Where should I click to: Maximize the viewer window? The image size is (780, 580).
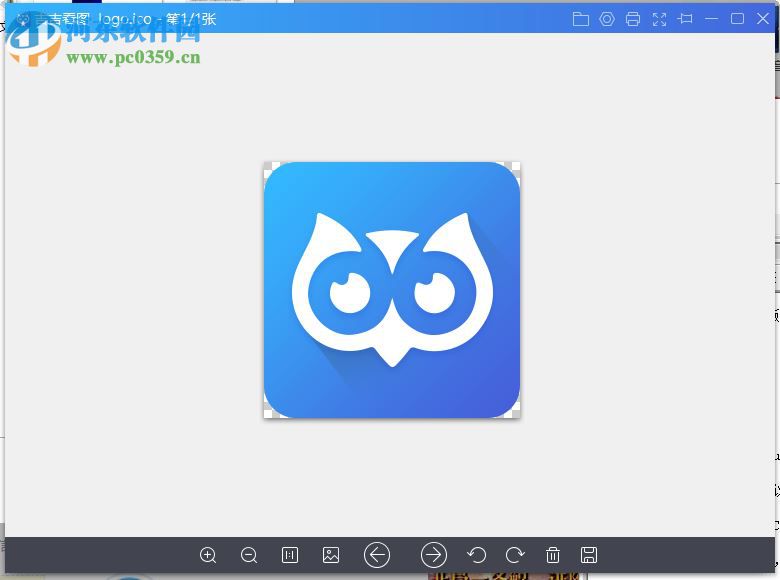(737, 18)
